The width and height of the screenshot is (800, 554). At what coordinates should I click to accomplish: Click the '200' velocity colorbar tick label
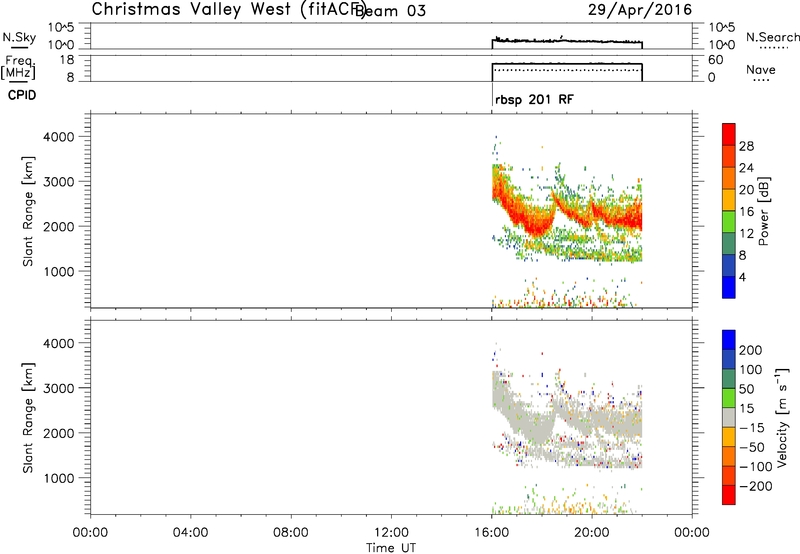[751, 350]
